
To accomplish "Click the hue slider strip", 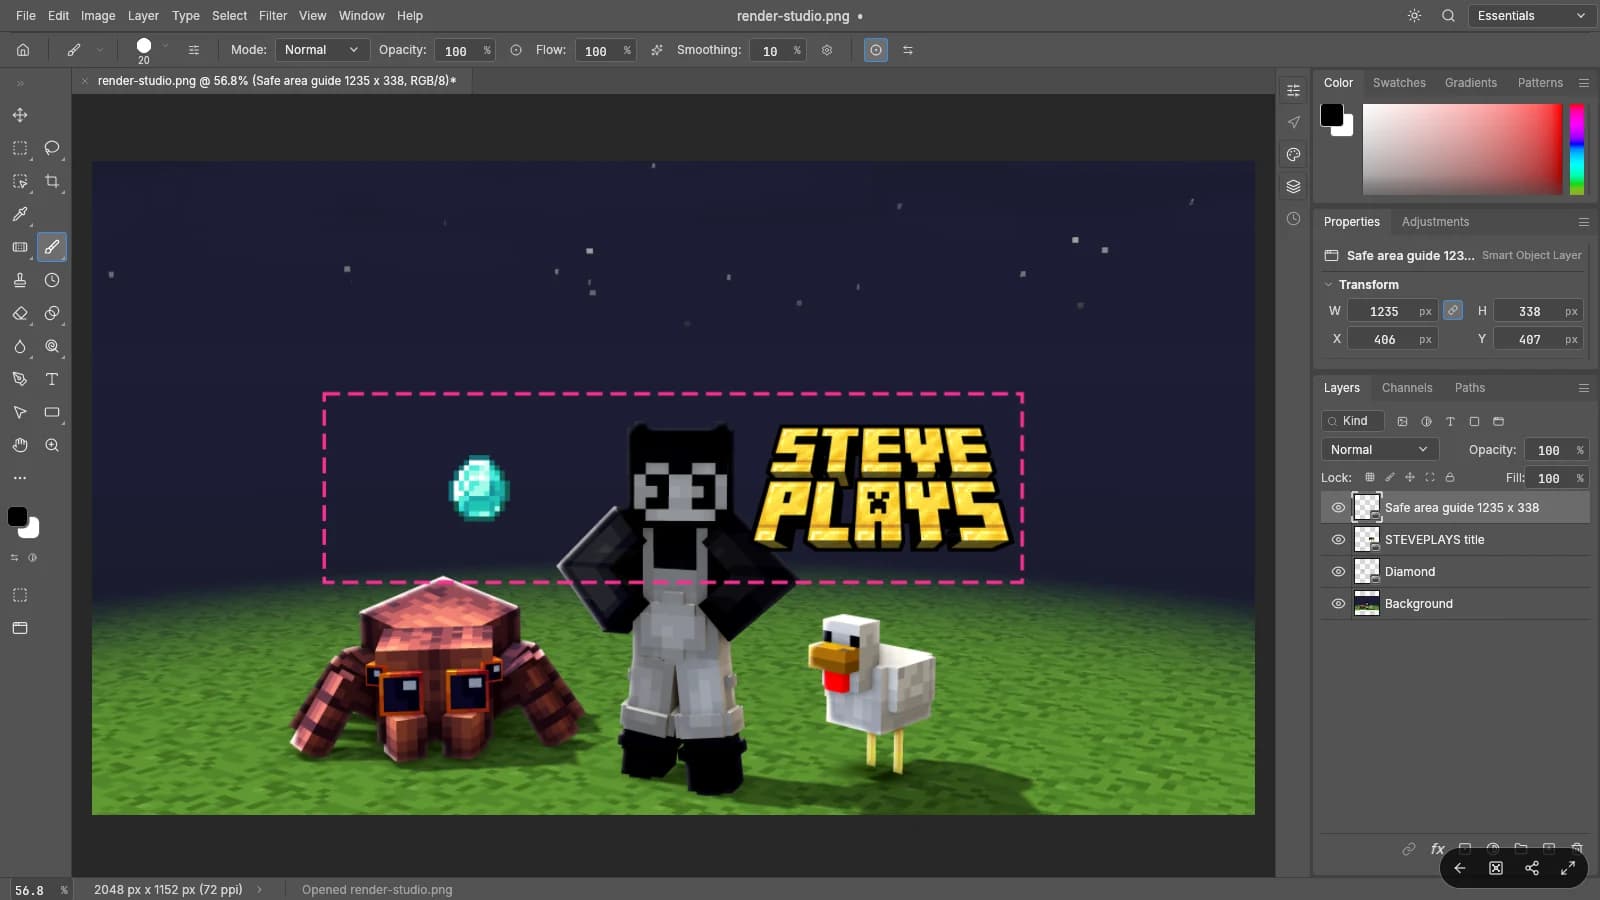I will [x=1577, y=150].
